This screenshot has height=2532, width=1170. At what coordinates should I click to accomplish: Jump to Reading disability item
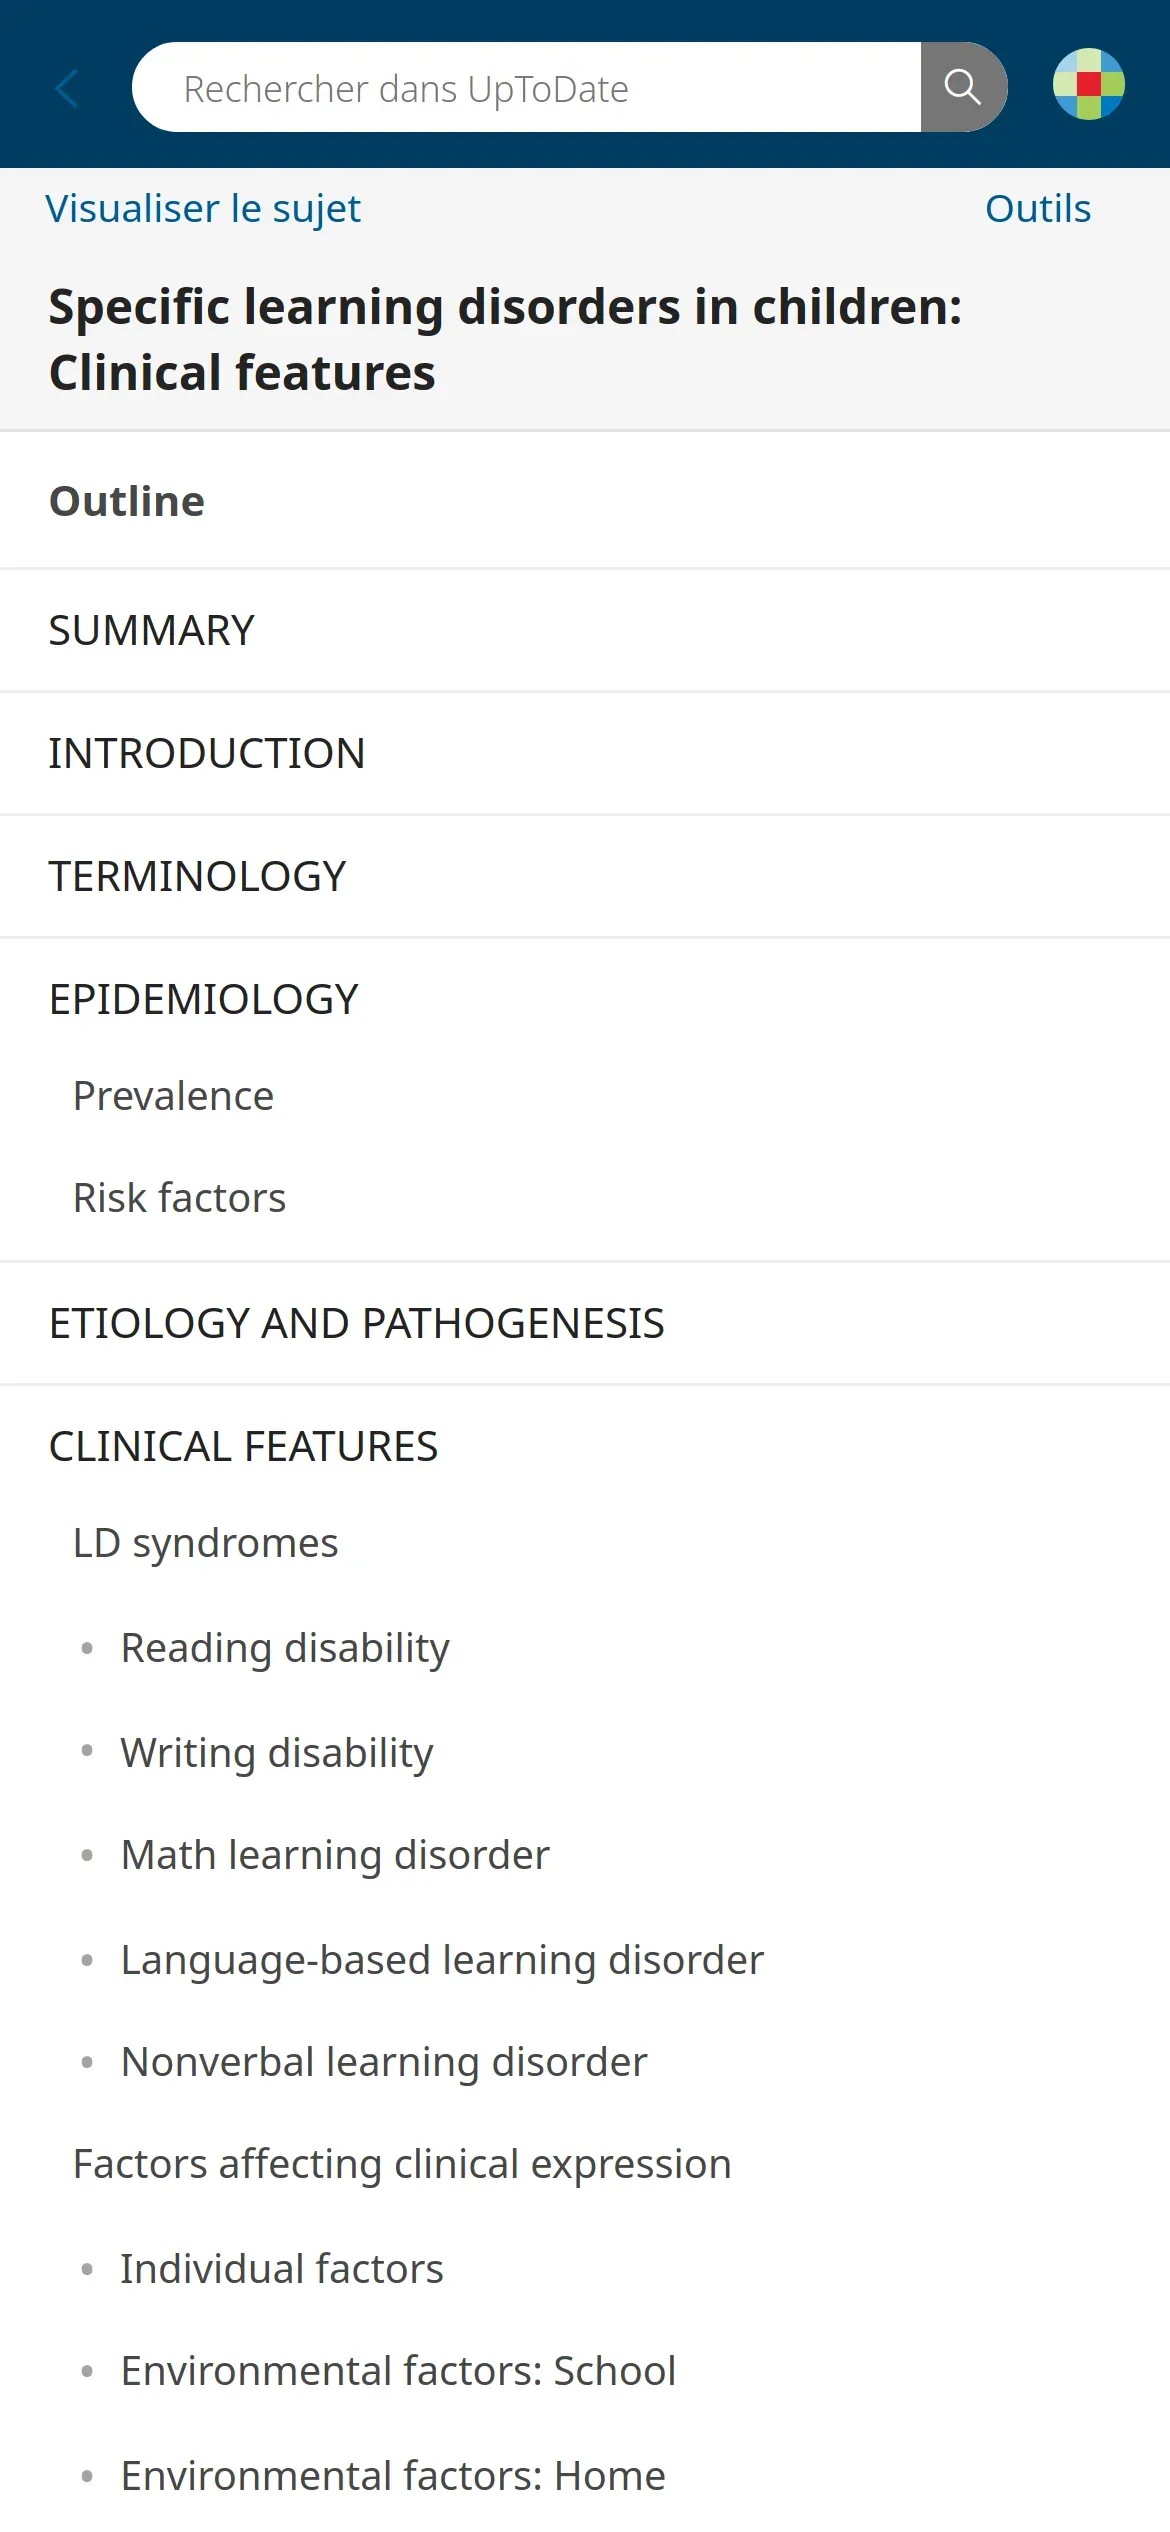pos(285,1648)
